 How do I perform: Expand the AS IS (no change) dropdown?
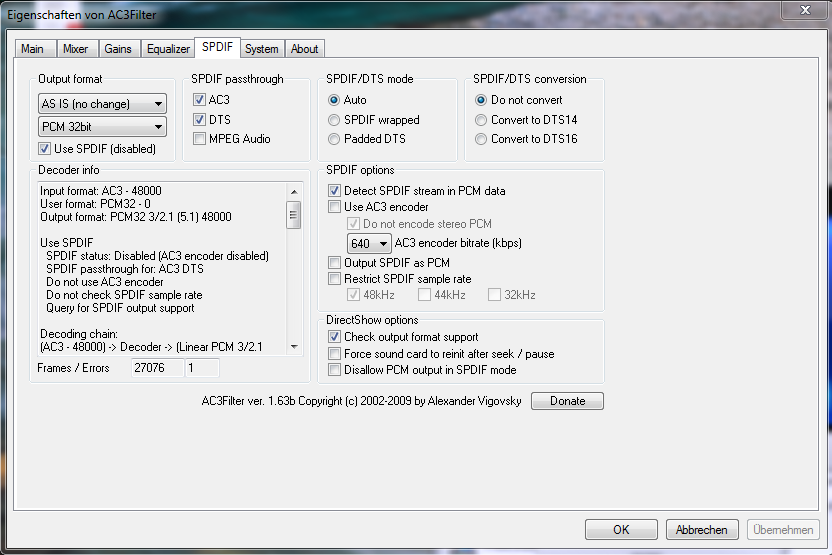102,103
